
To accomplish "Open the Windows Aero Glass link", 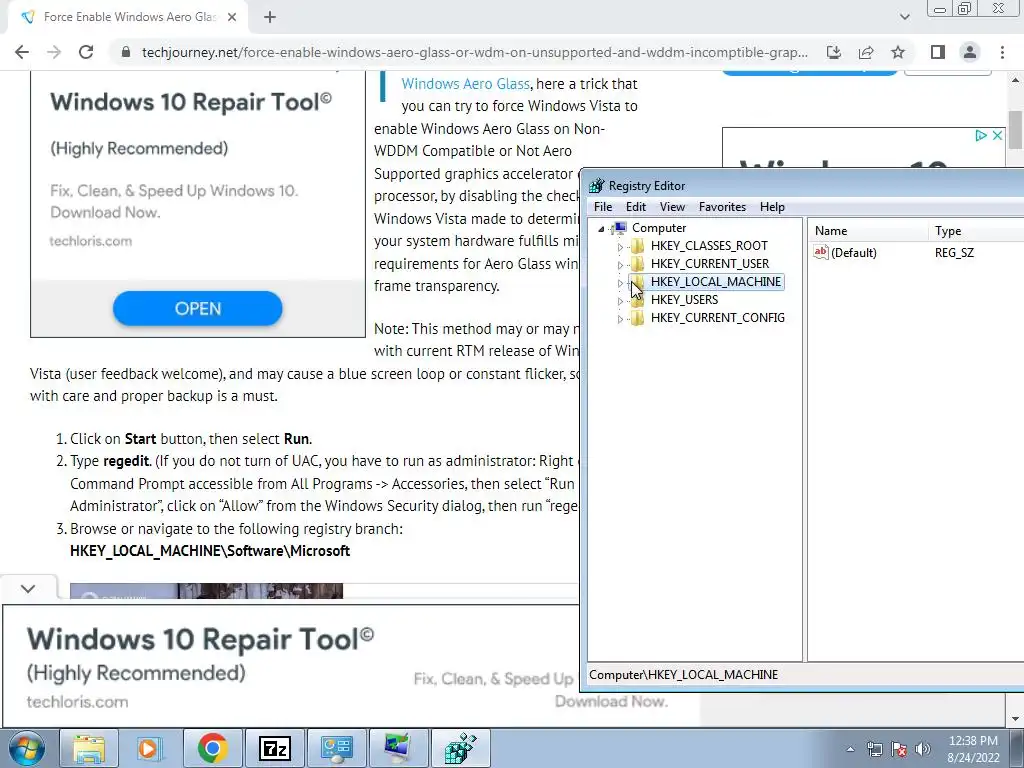I will point(465,84).
